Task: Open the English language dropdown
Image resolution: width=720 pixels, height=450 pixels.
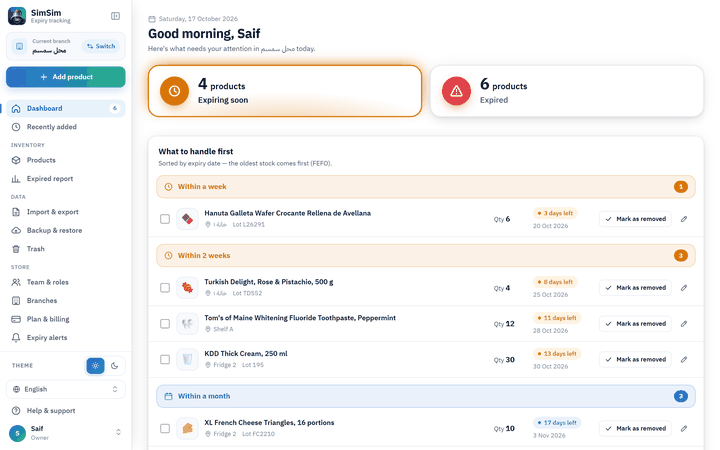Action: click(66, 389)
